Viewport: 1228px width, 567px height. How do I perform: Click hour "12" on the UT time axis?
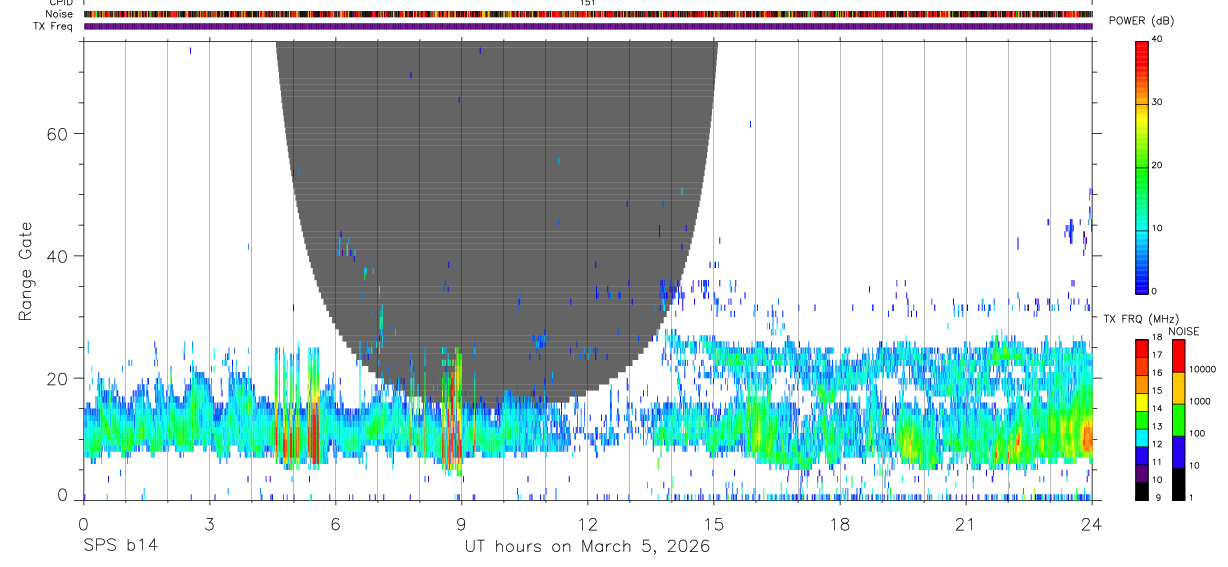click(x=588, y=524)
